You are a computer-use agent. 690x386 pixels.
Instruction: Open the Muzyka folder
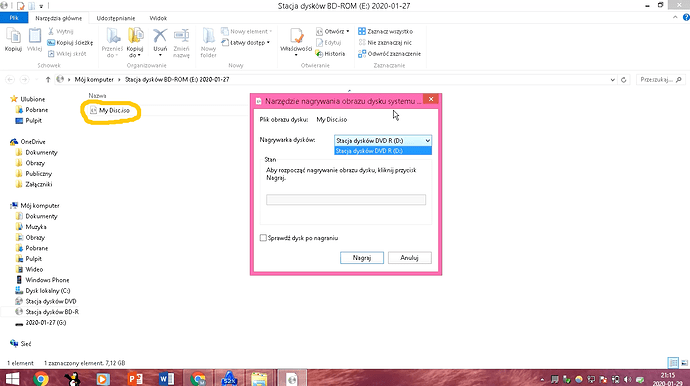[x=31, y=227]
